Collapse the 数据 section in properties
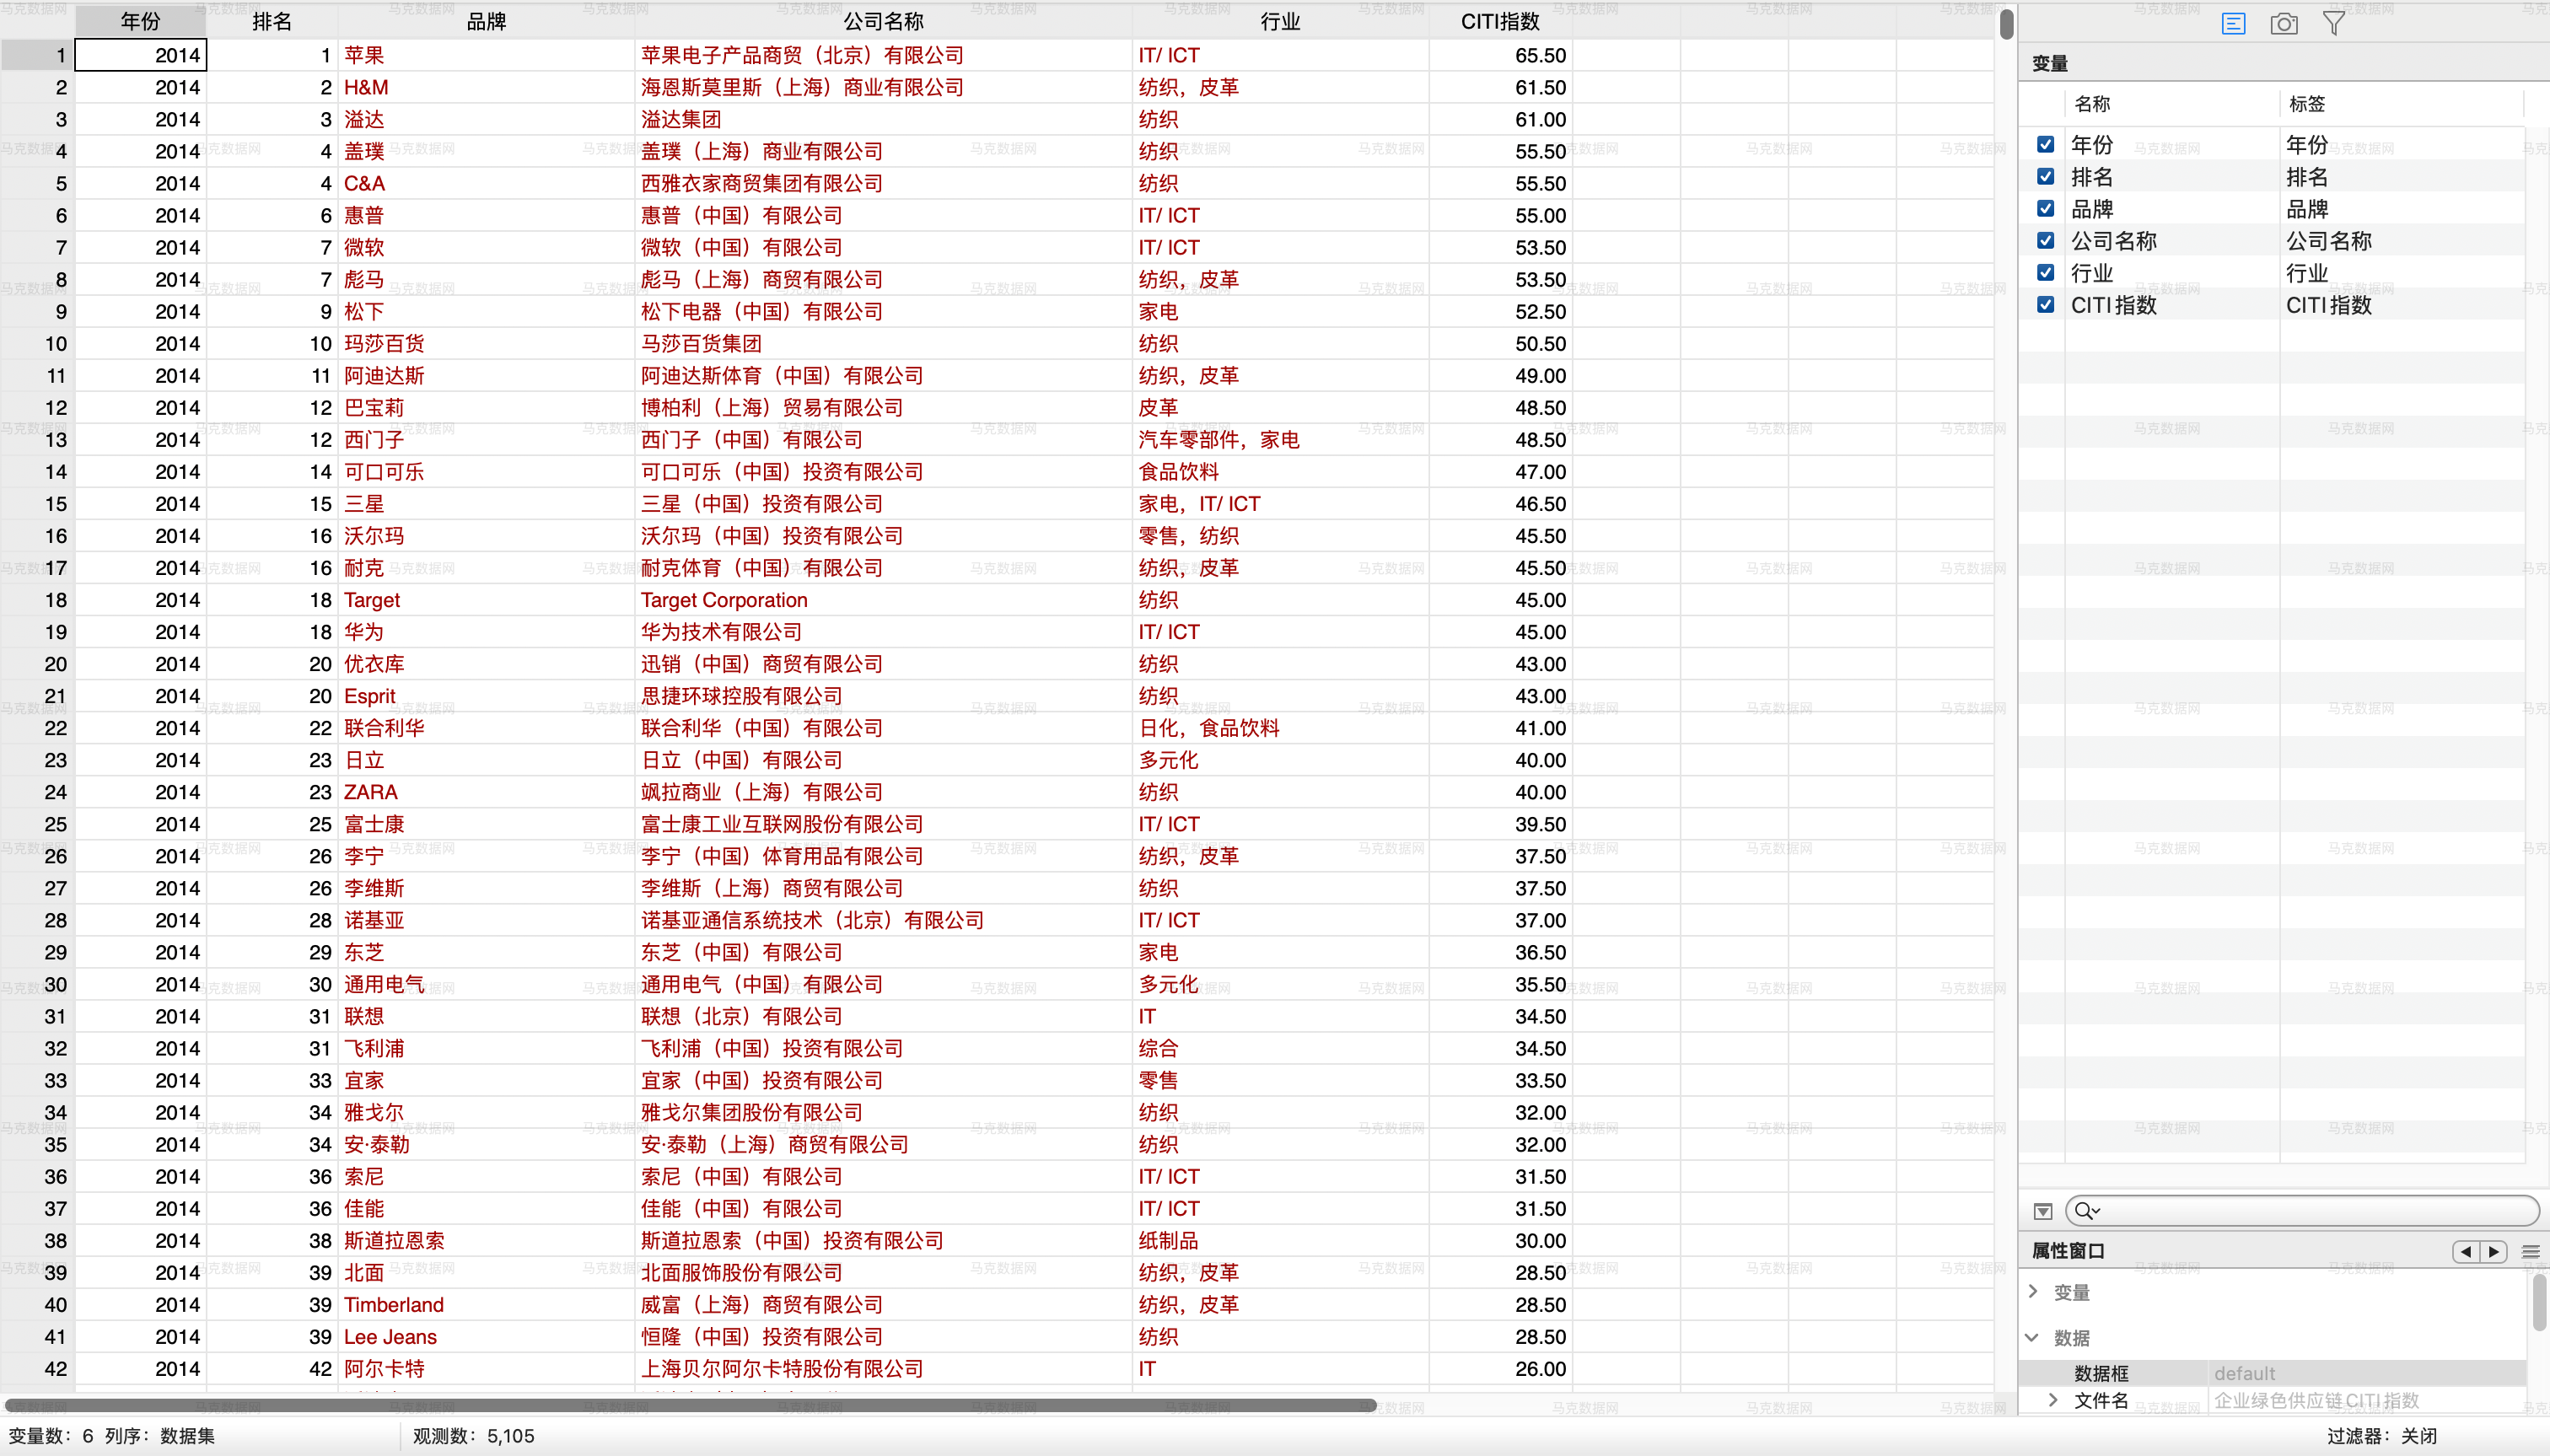The width and height of the screenshot is (2550, 1456). [2033, 1338]
